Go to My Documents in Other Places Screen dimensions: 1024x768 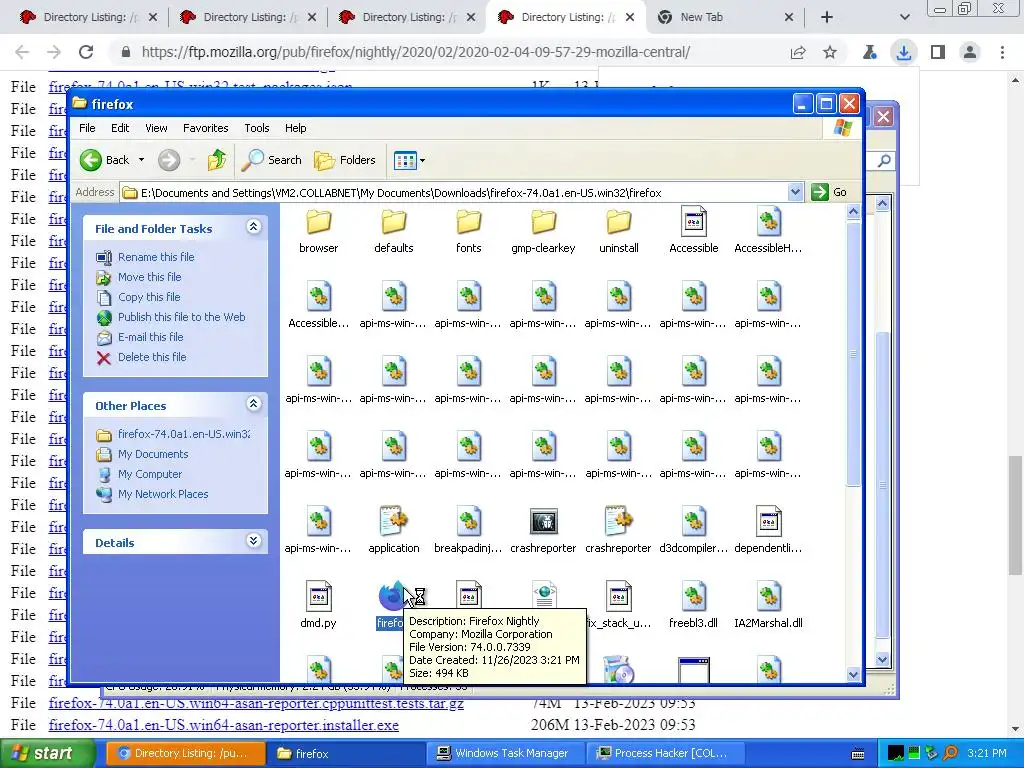pyautogui.click(x=153, y=454)
